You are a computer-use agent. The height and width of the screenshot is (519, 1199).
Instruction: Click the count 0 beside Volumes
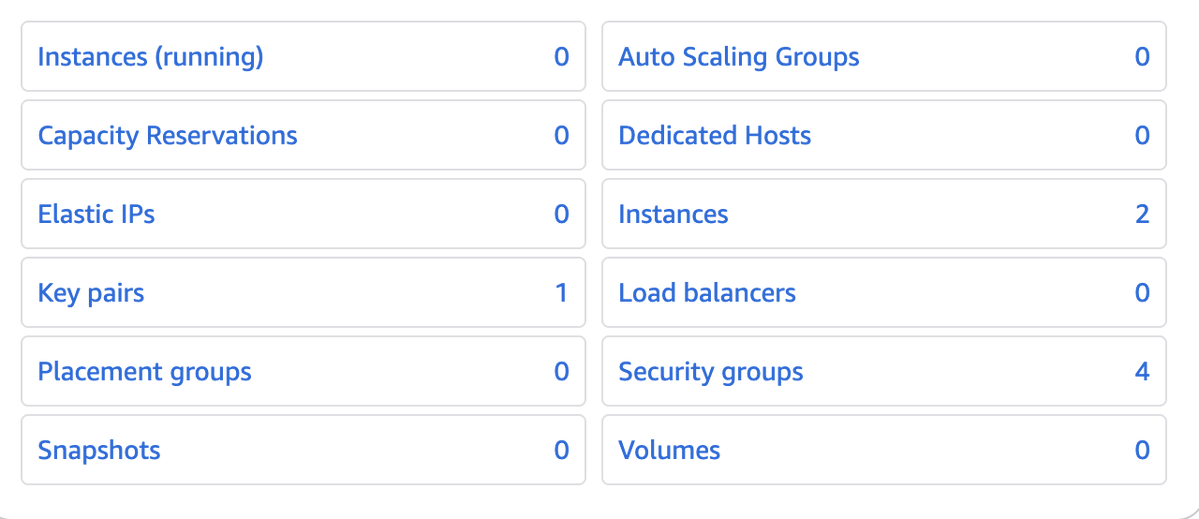1142,451
